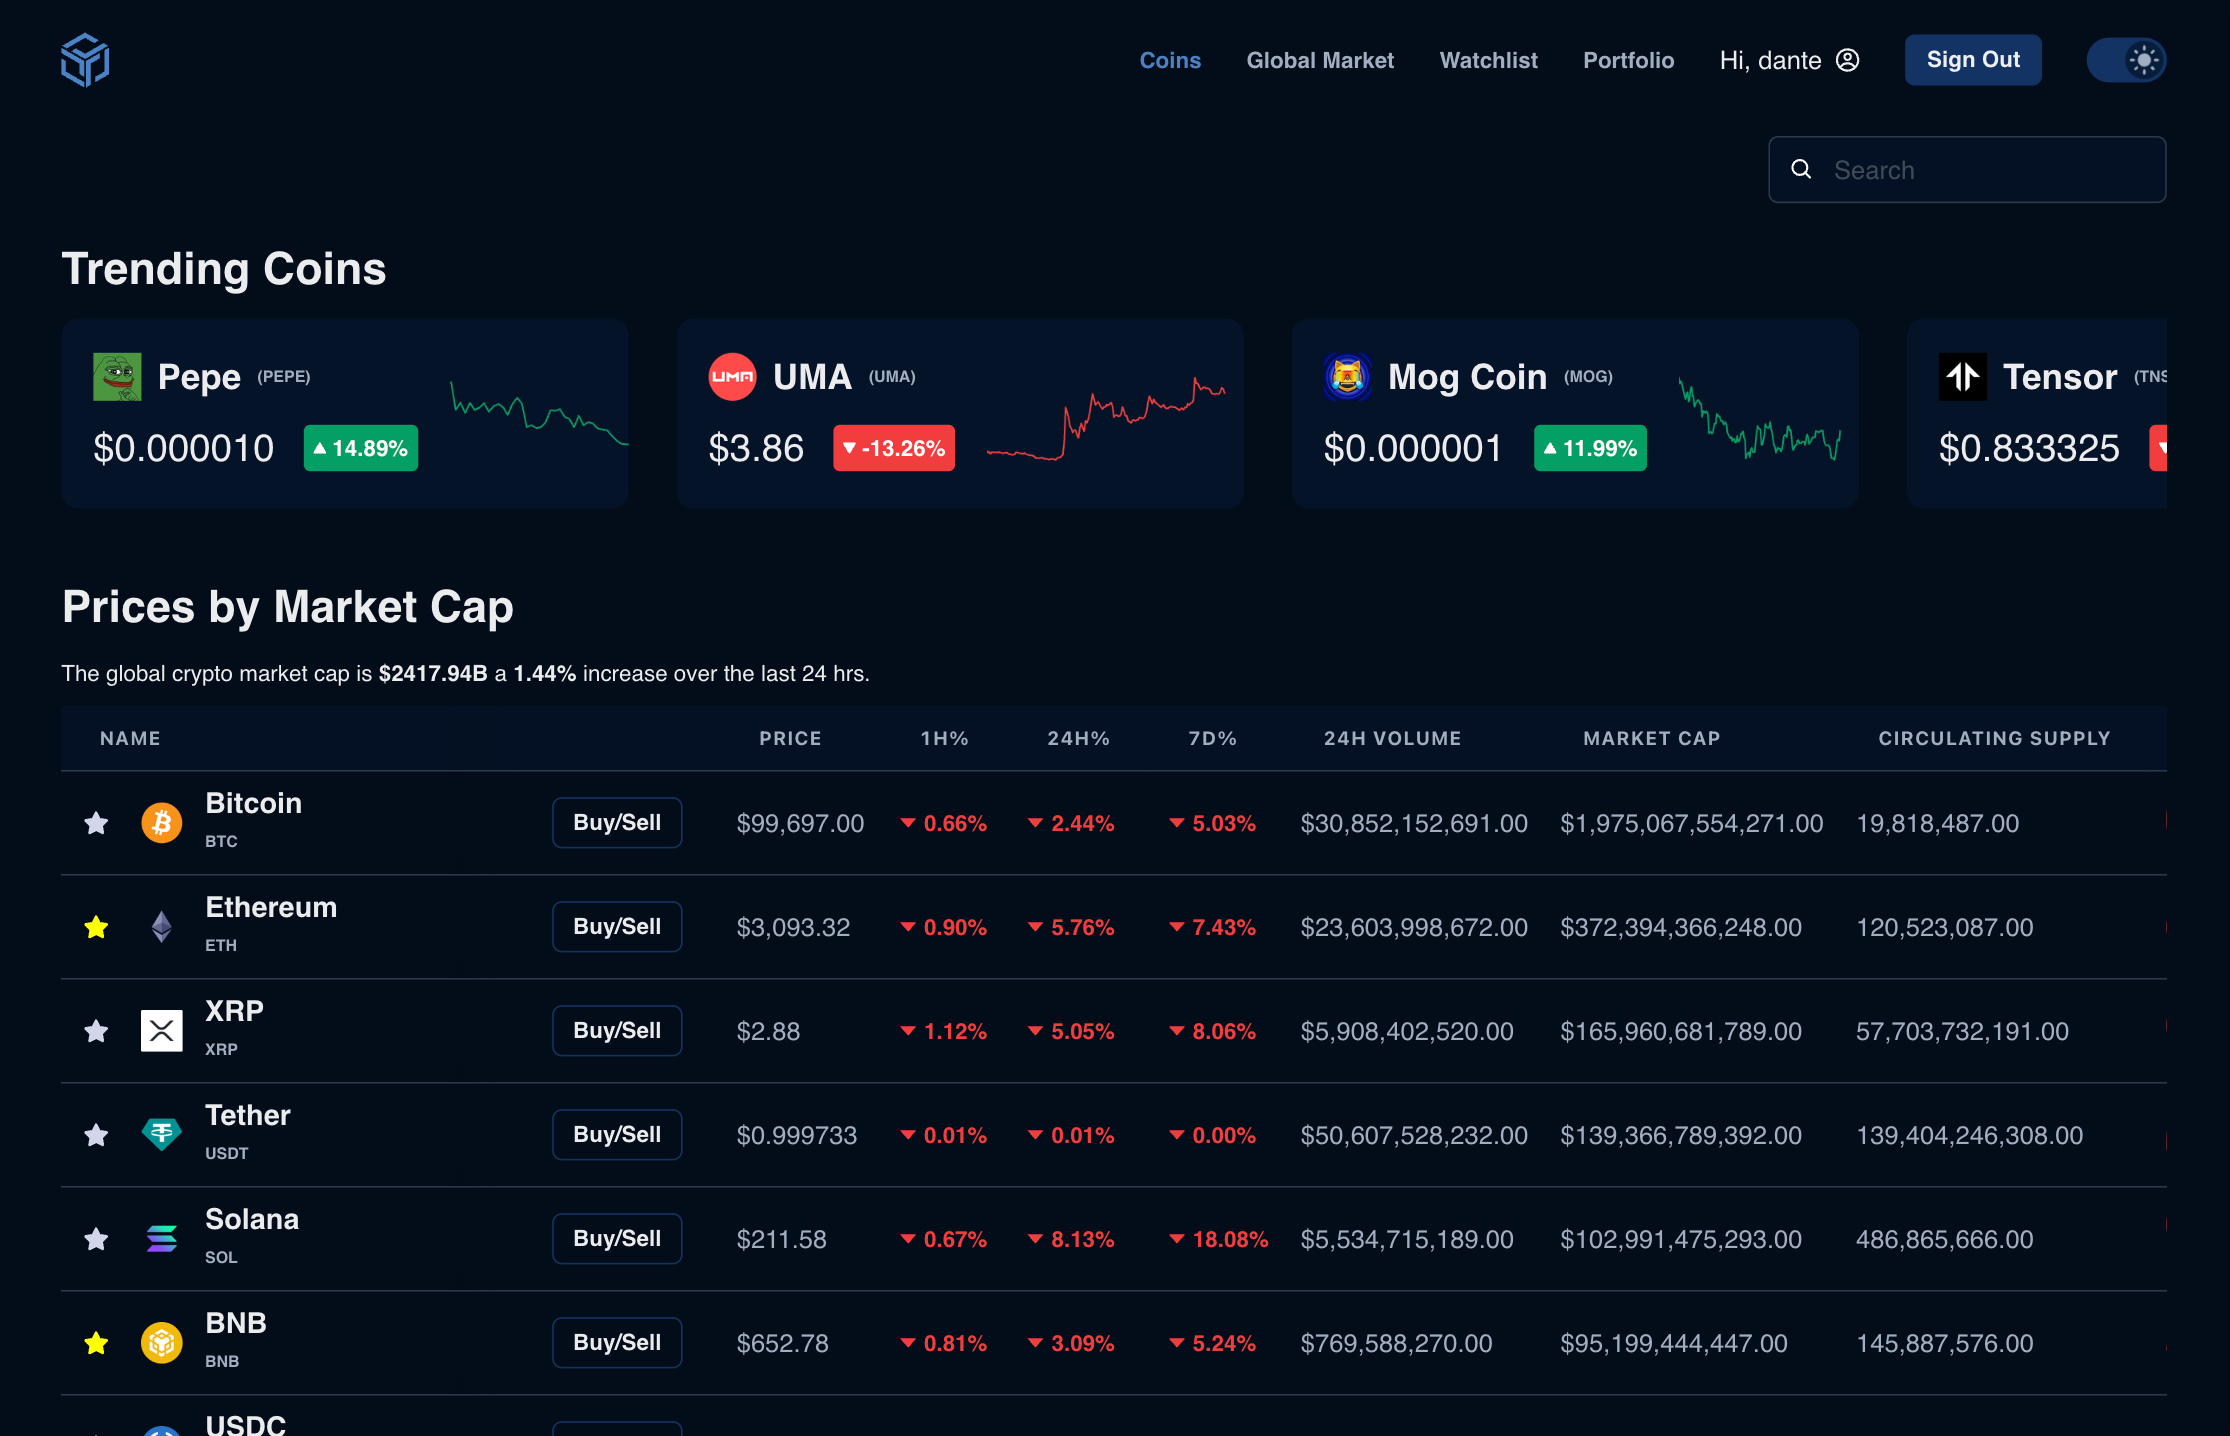The image size is (2230, 1436).
Task: Unstar Ethereum from the watchlist
Action: pos(96,927)
